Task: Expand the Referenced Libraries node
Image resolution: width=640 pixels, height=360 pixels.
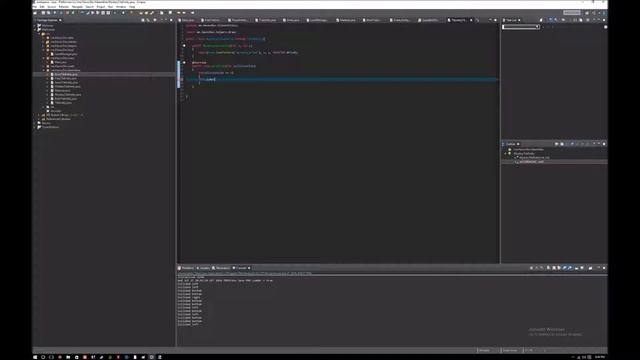Action: tap(38, 119)
